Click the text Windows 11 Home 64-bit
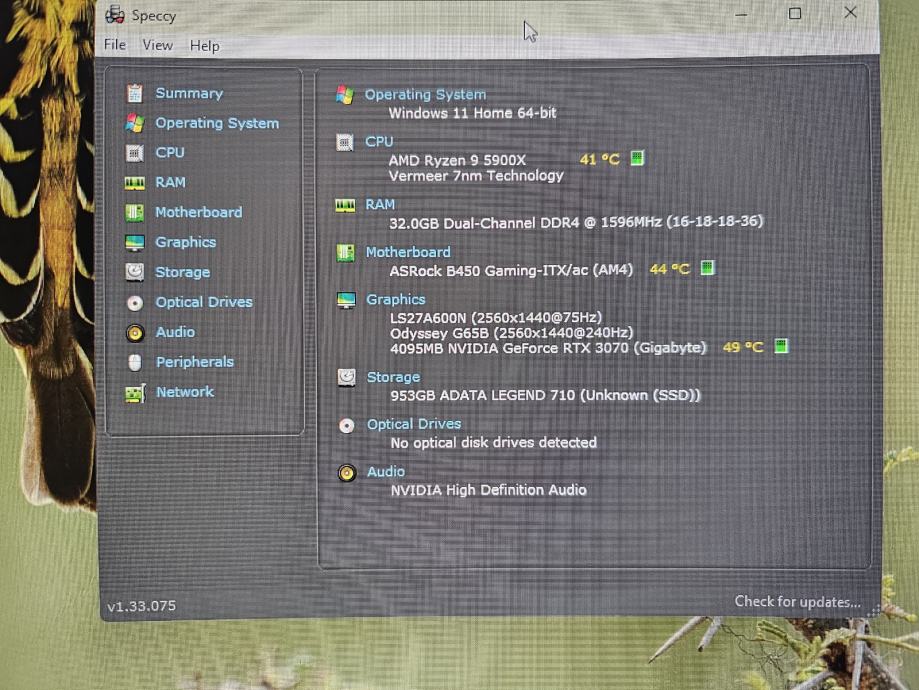Image resolution: width=919 pixels, height=690 pixels. click(x=472, y=113)
